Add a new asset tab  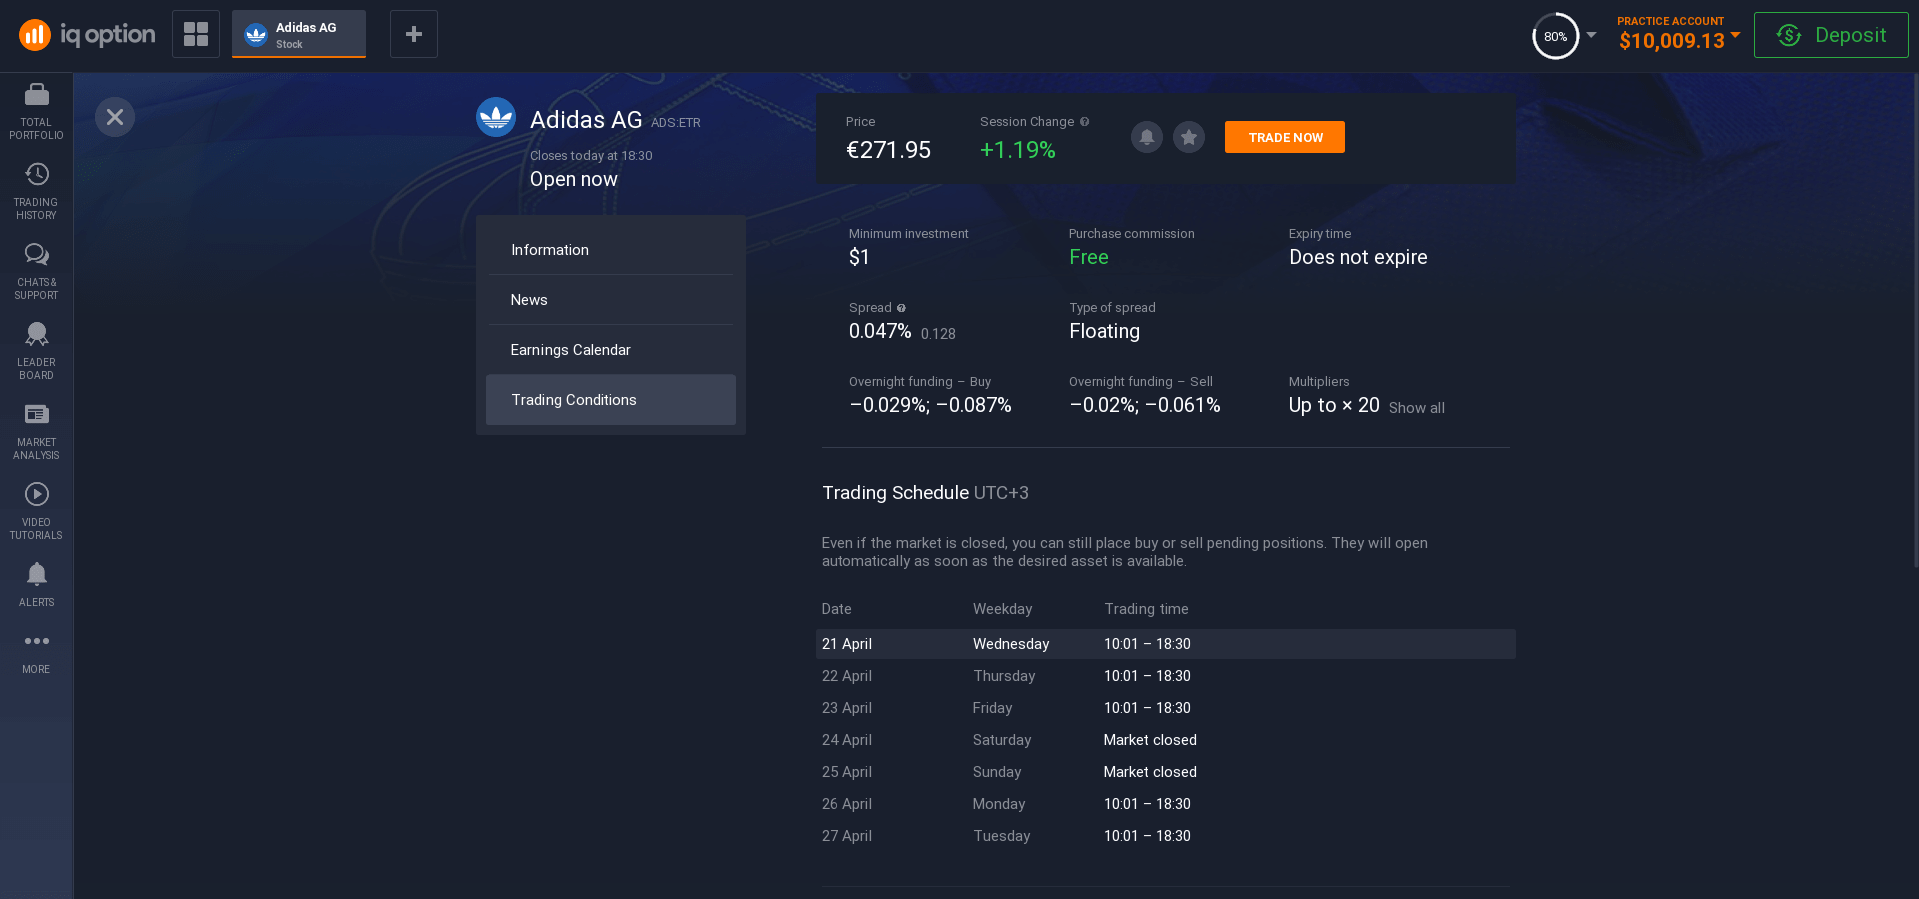pyautogui.click(x=414, y=34)
